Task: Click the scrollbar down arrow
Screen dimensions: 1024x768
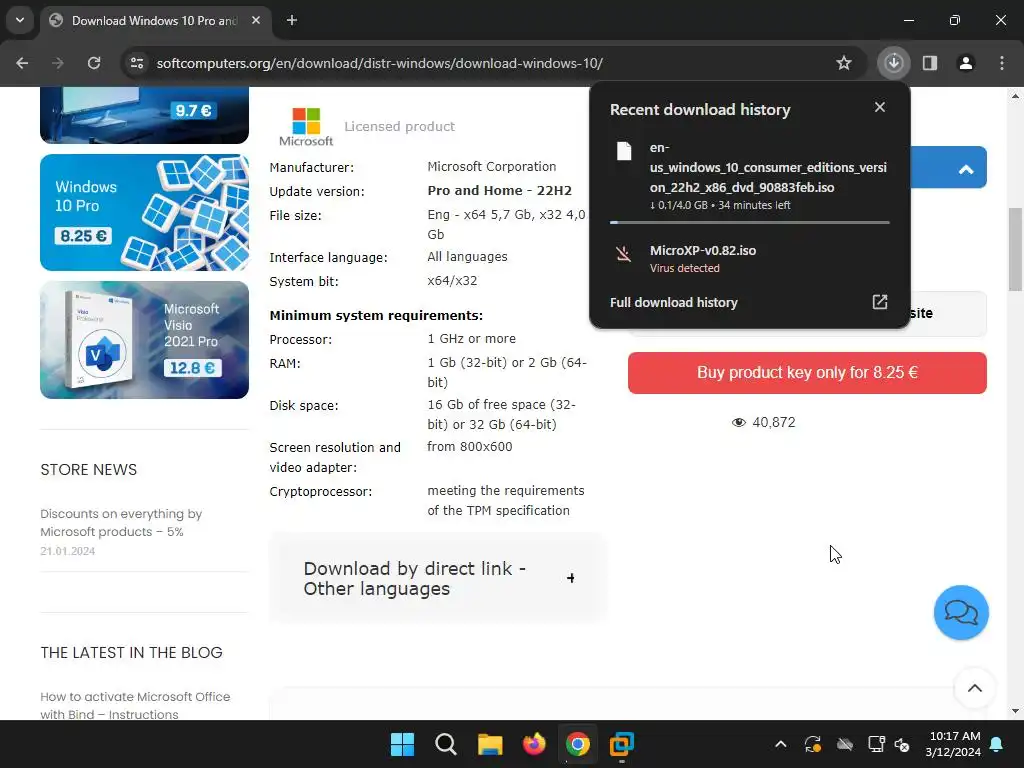Action: (x=1015, y=711)
